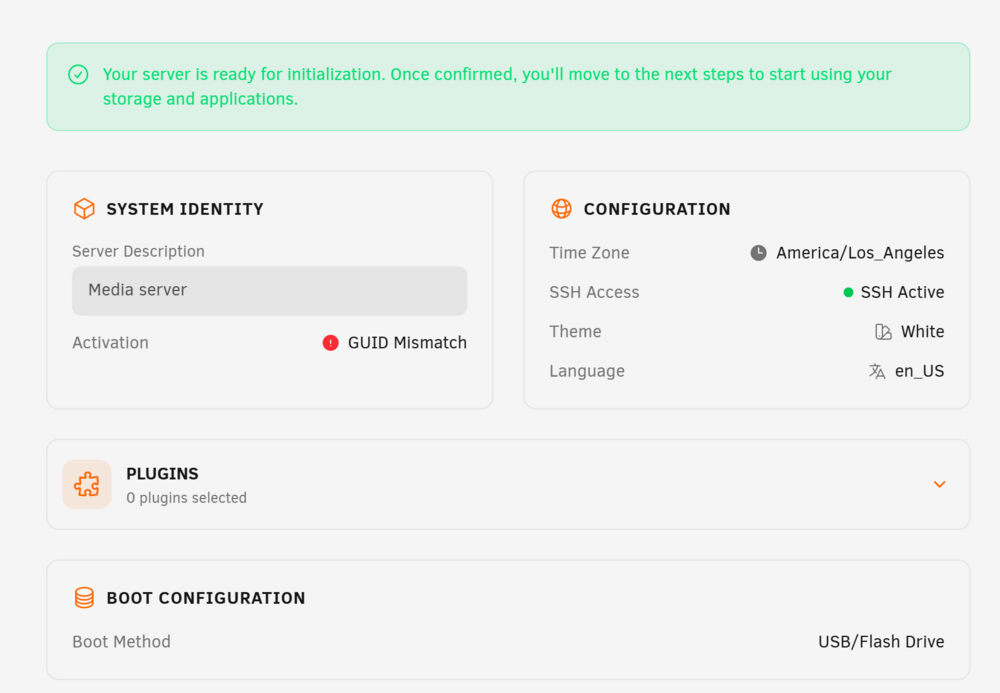Click the server ready for initialization message

tap(497, 87)
